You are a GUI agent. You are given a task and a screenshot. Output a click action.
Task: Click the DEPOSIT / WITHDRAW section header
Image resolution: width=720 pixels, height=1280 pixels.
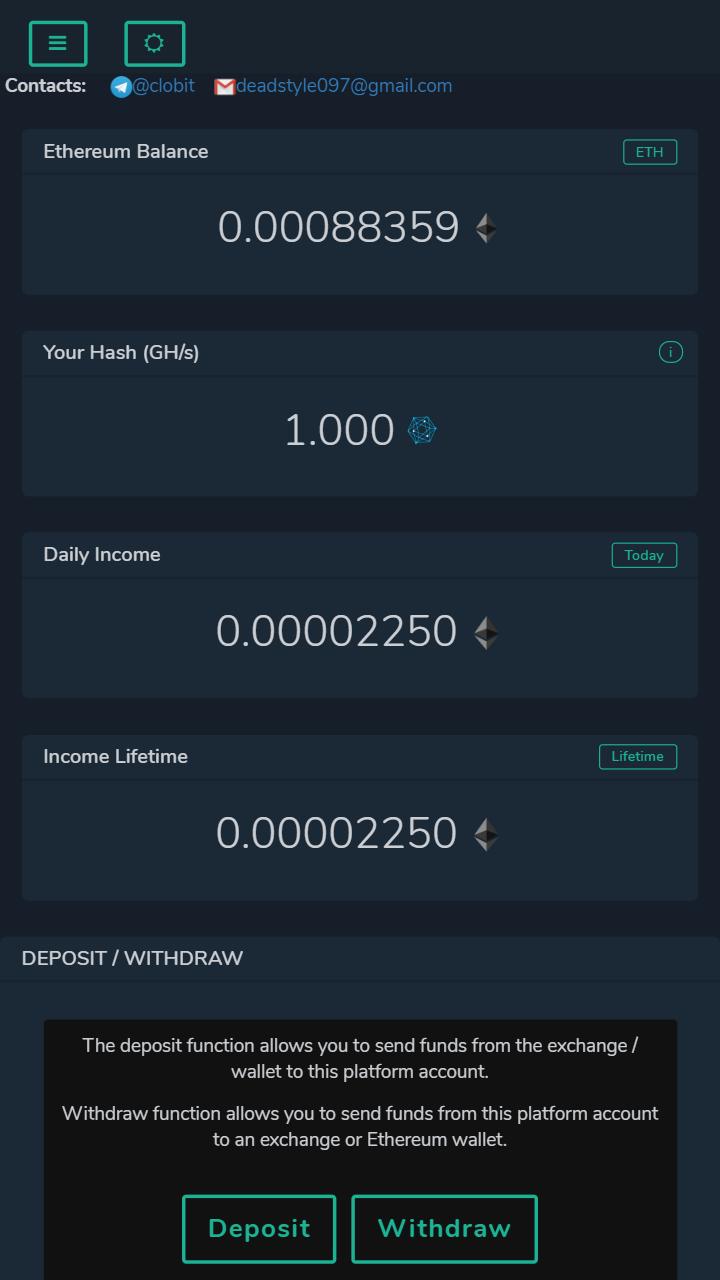tap(132, 958)
